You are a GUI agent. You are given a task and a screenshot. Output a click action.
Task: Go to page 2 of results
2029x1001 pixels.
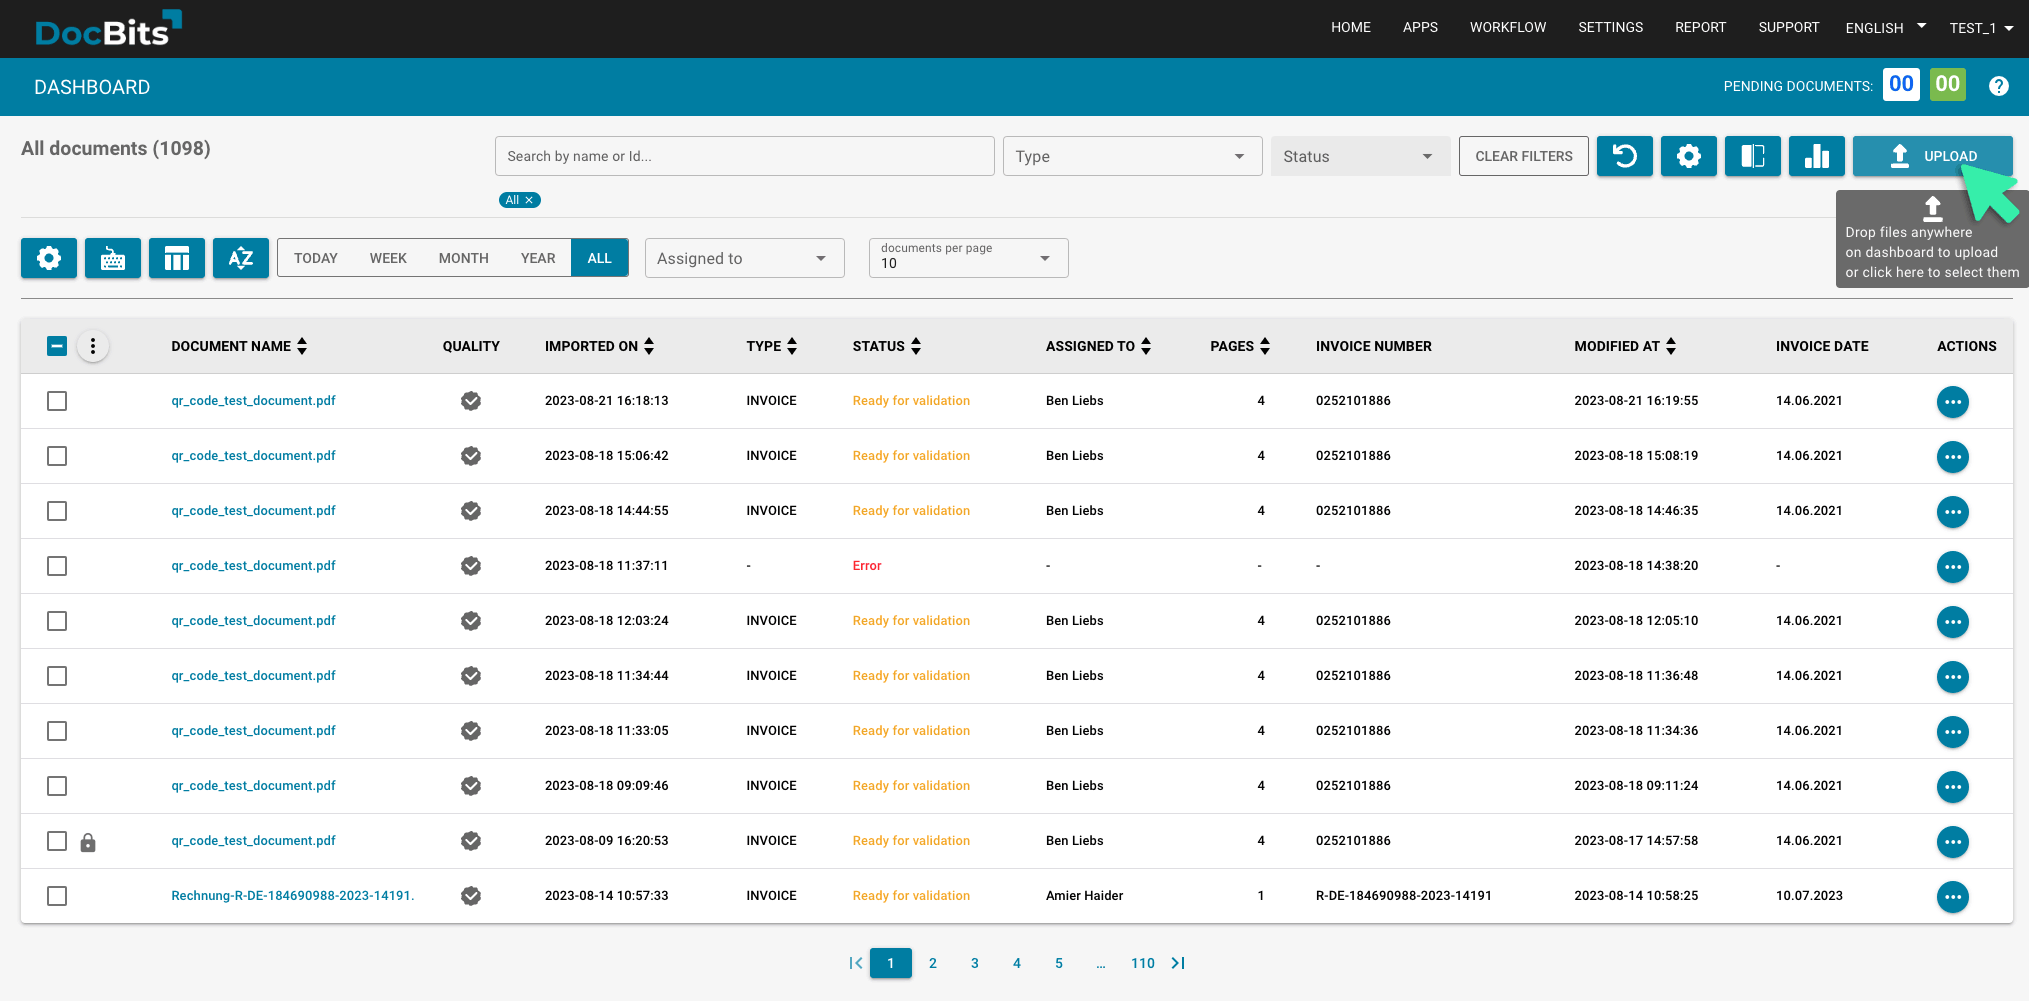(x=932, y=963)
